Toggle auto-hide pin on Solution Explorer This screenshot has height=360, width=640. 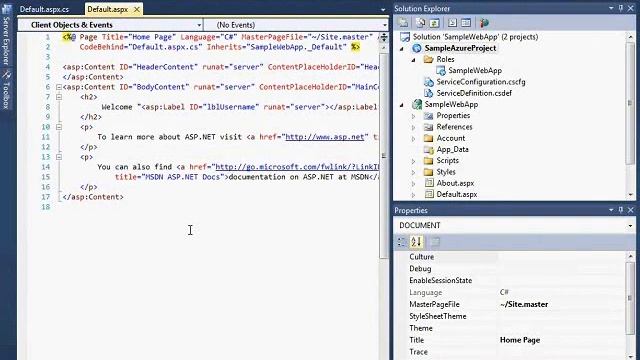click(621, 8)
